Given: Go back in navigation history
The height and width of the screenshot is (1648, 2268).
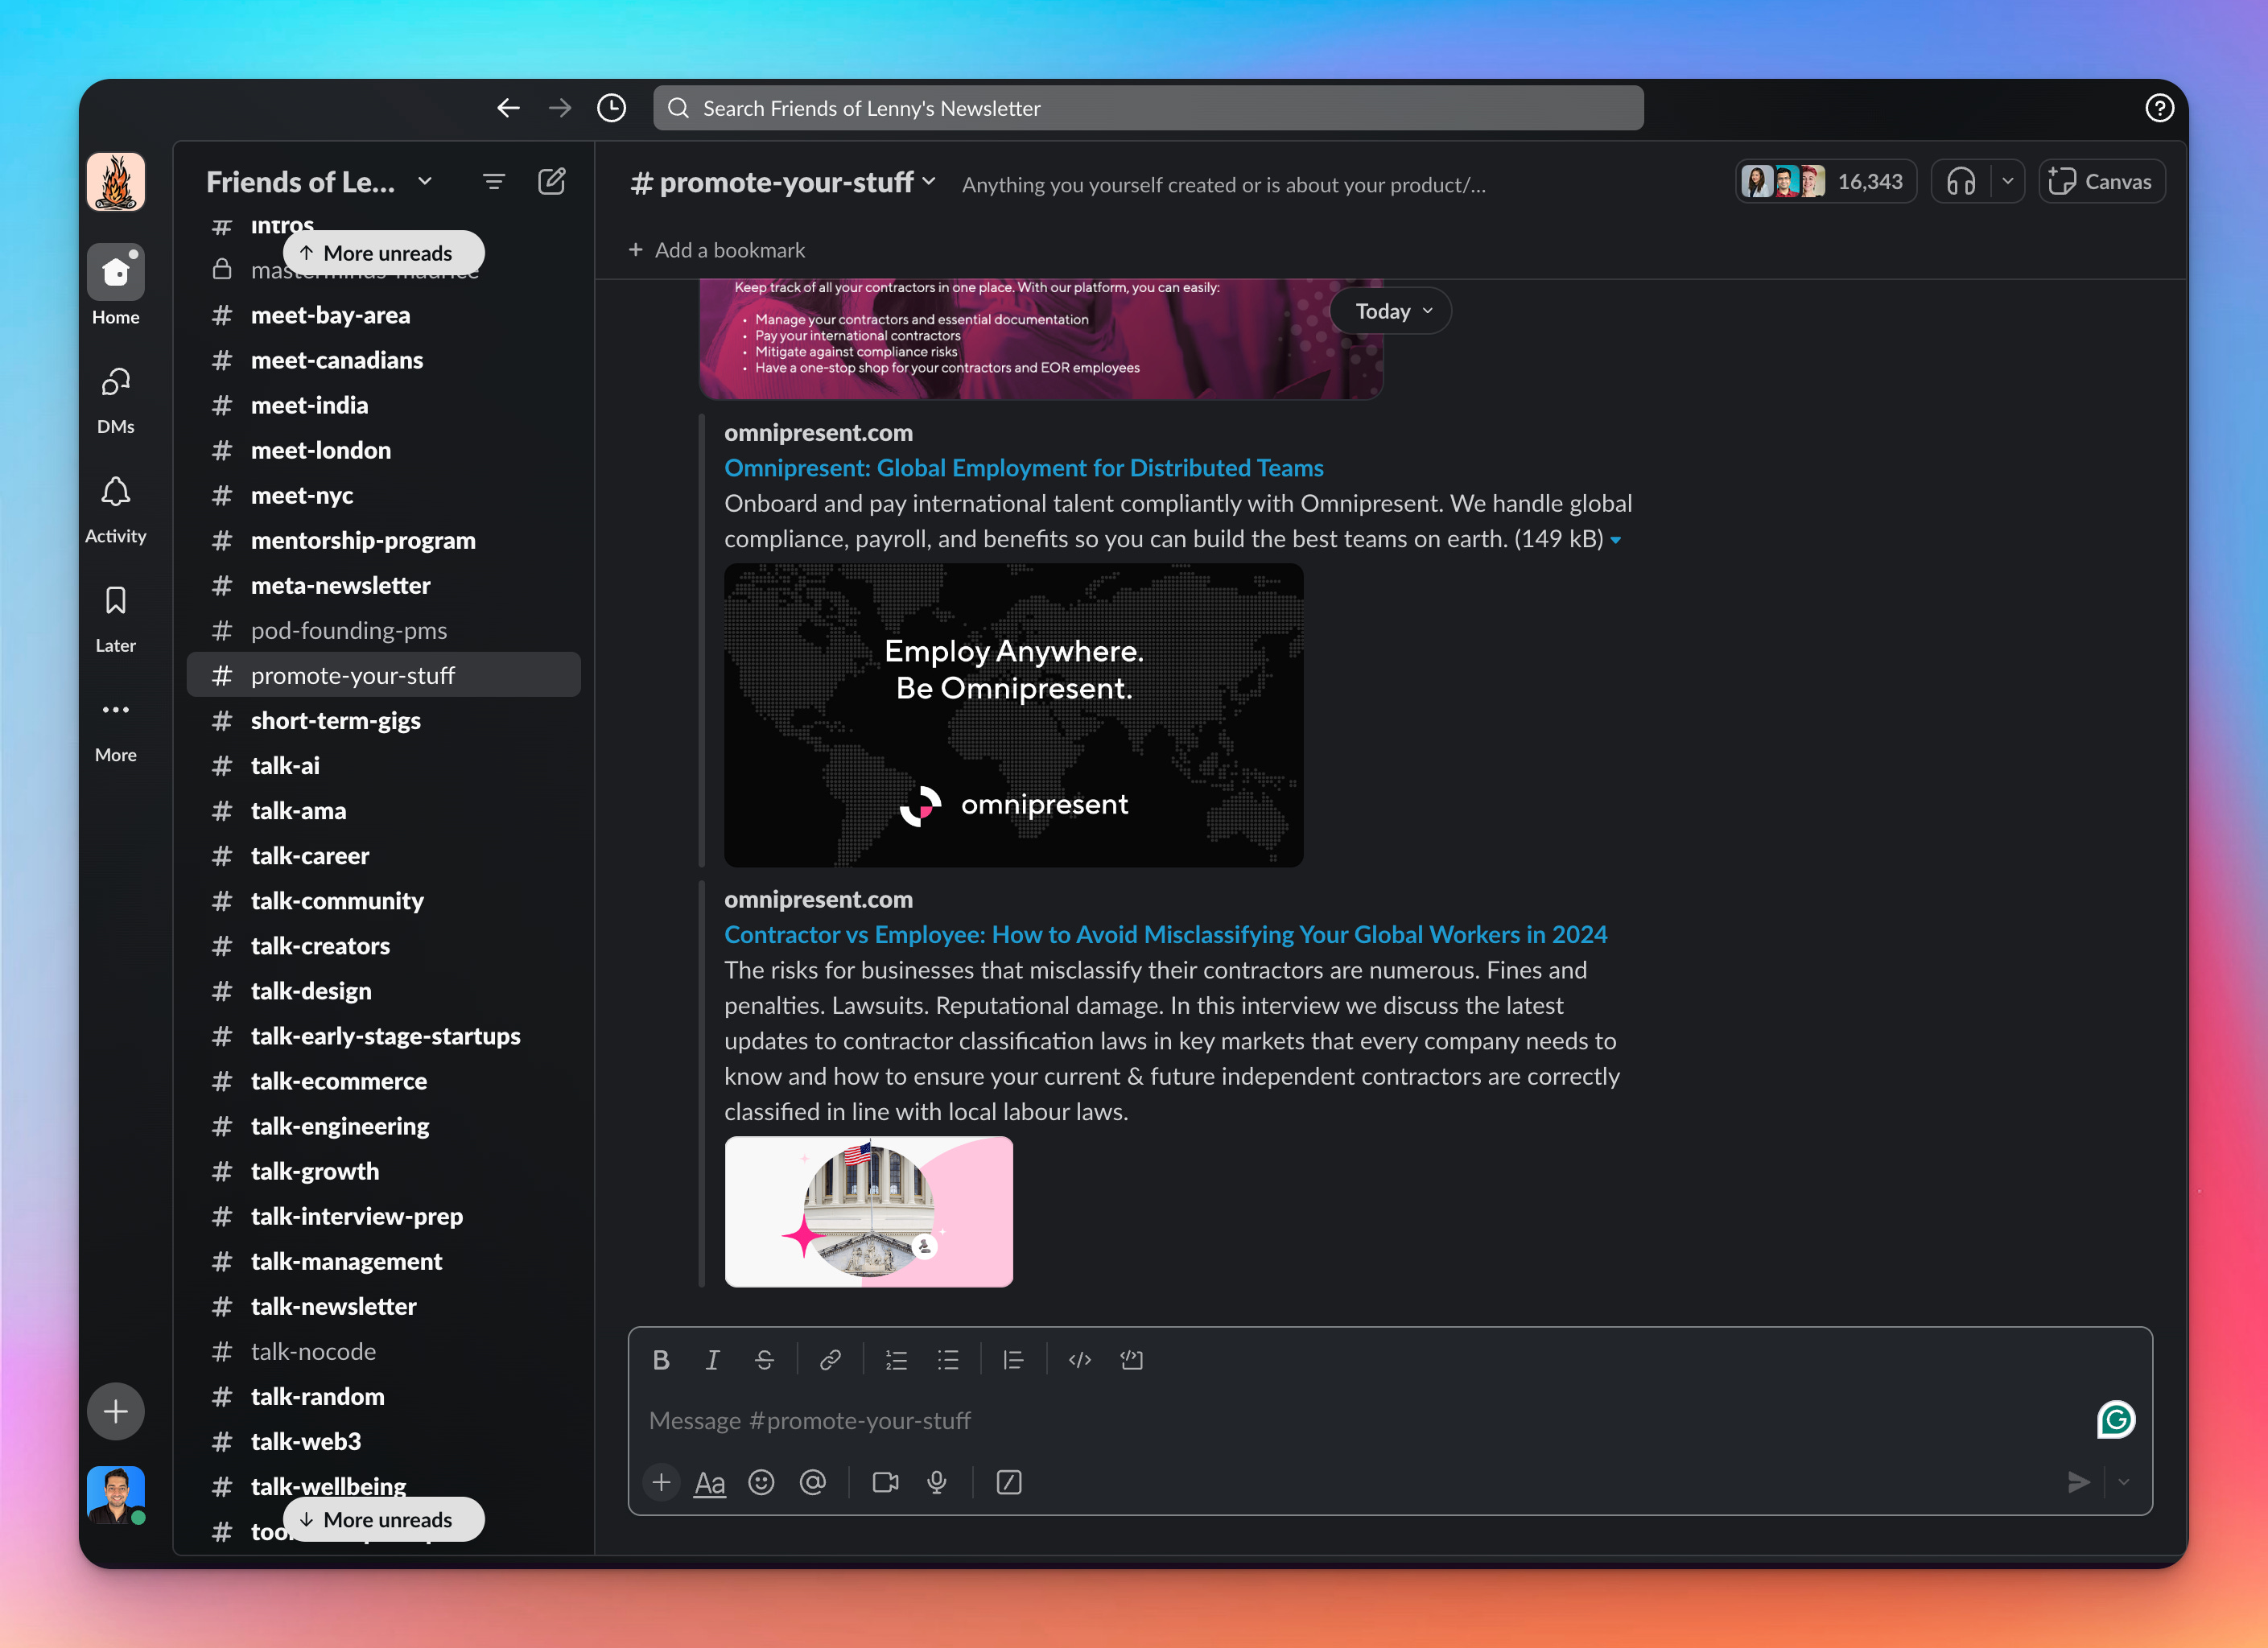Looking at the screenshot, I should (x=508, y=108).
